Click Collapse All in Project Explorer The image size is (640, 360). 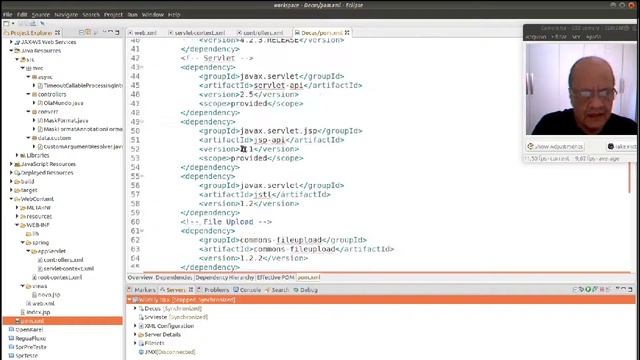(x=81, y=32)
